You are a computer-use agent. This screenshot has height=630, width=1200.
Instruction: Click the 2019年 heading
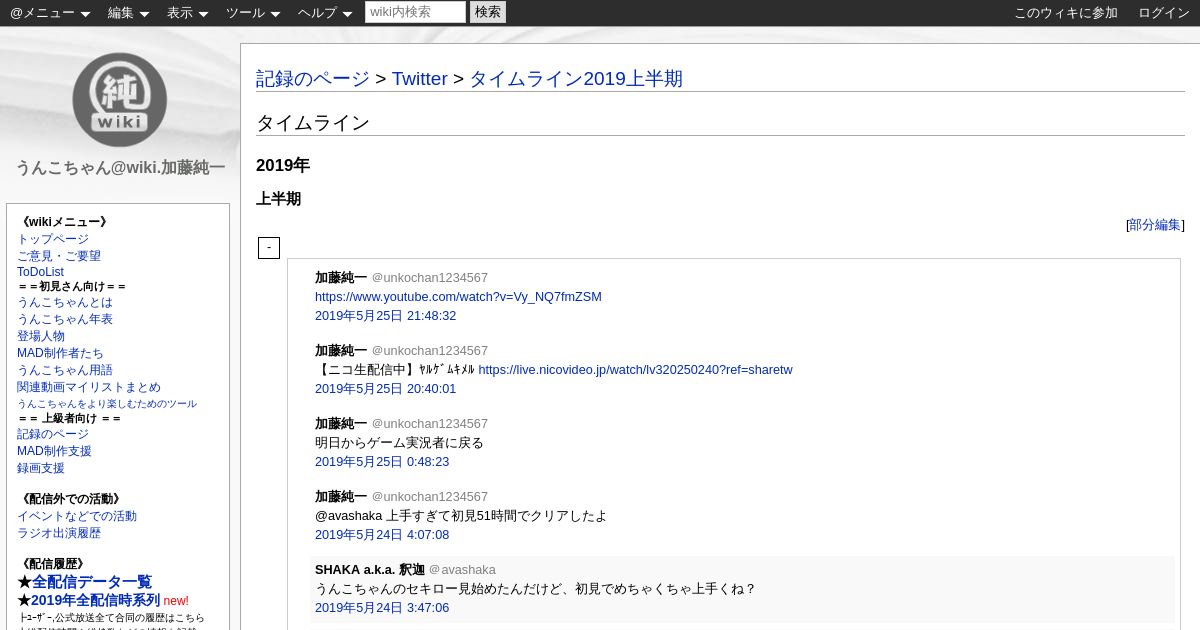(283, 165)
